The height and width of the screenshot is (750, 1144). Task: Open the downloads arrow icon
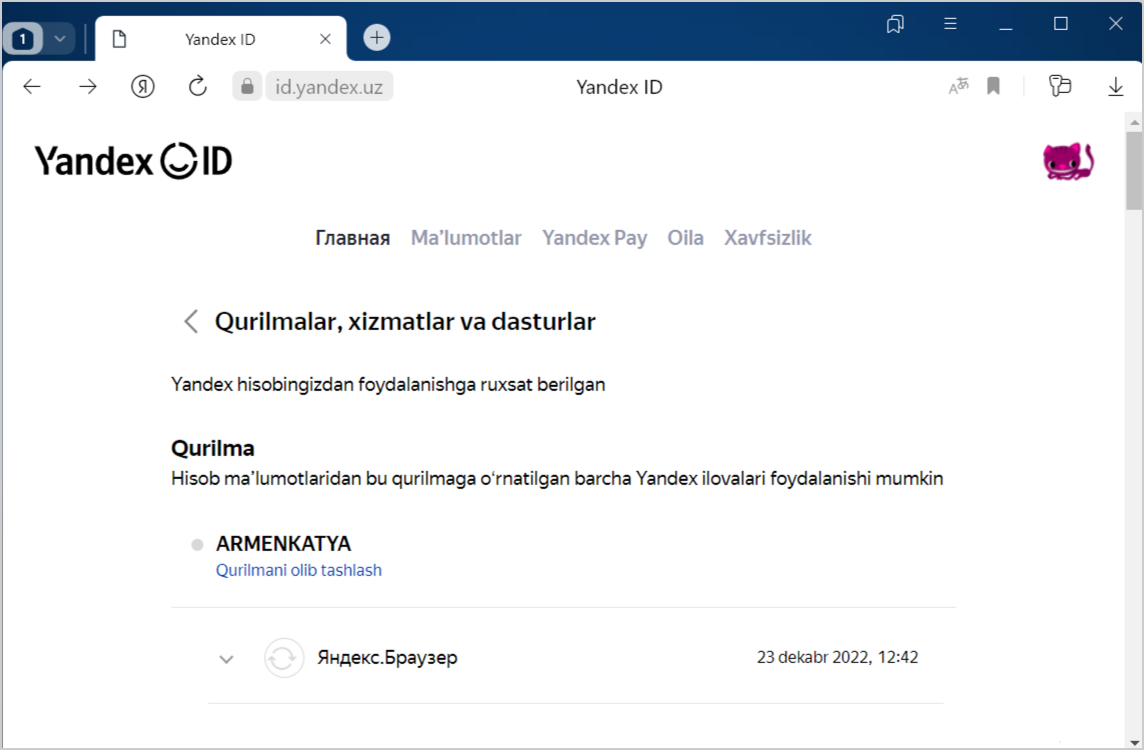(1116, 87)
